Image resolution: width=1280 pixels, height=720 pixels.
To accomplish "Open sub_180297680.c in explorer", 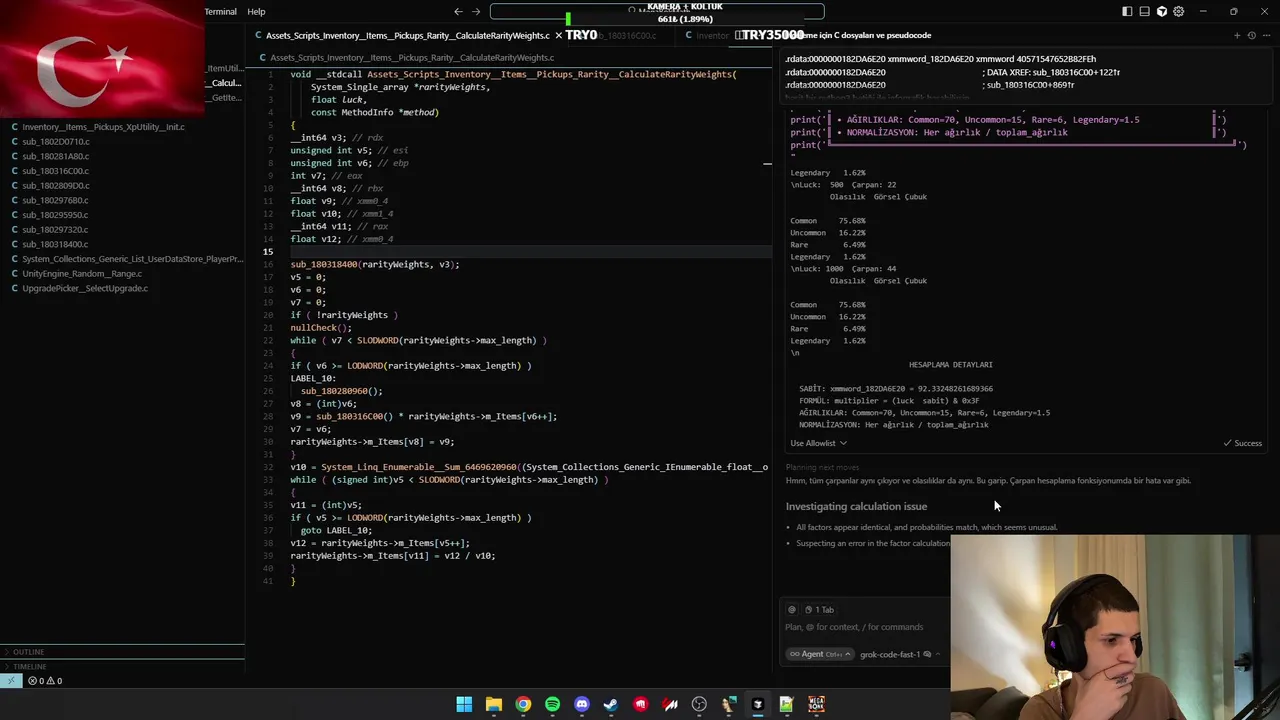I will tap(56, 200).
